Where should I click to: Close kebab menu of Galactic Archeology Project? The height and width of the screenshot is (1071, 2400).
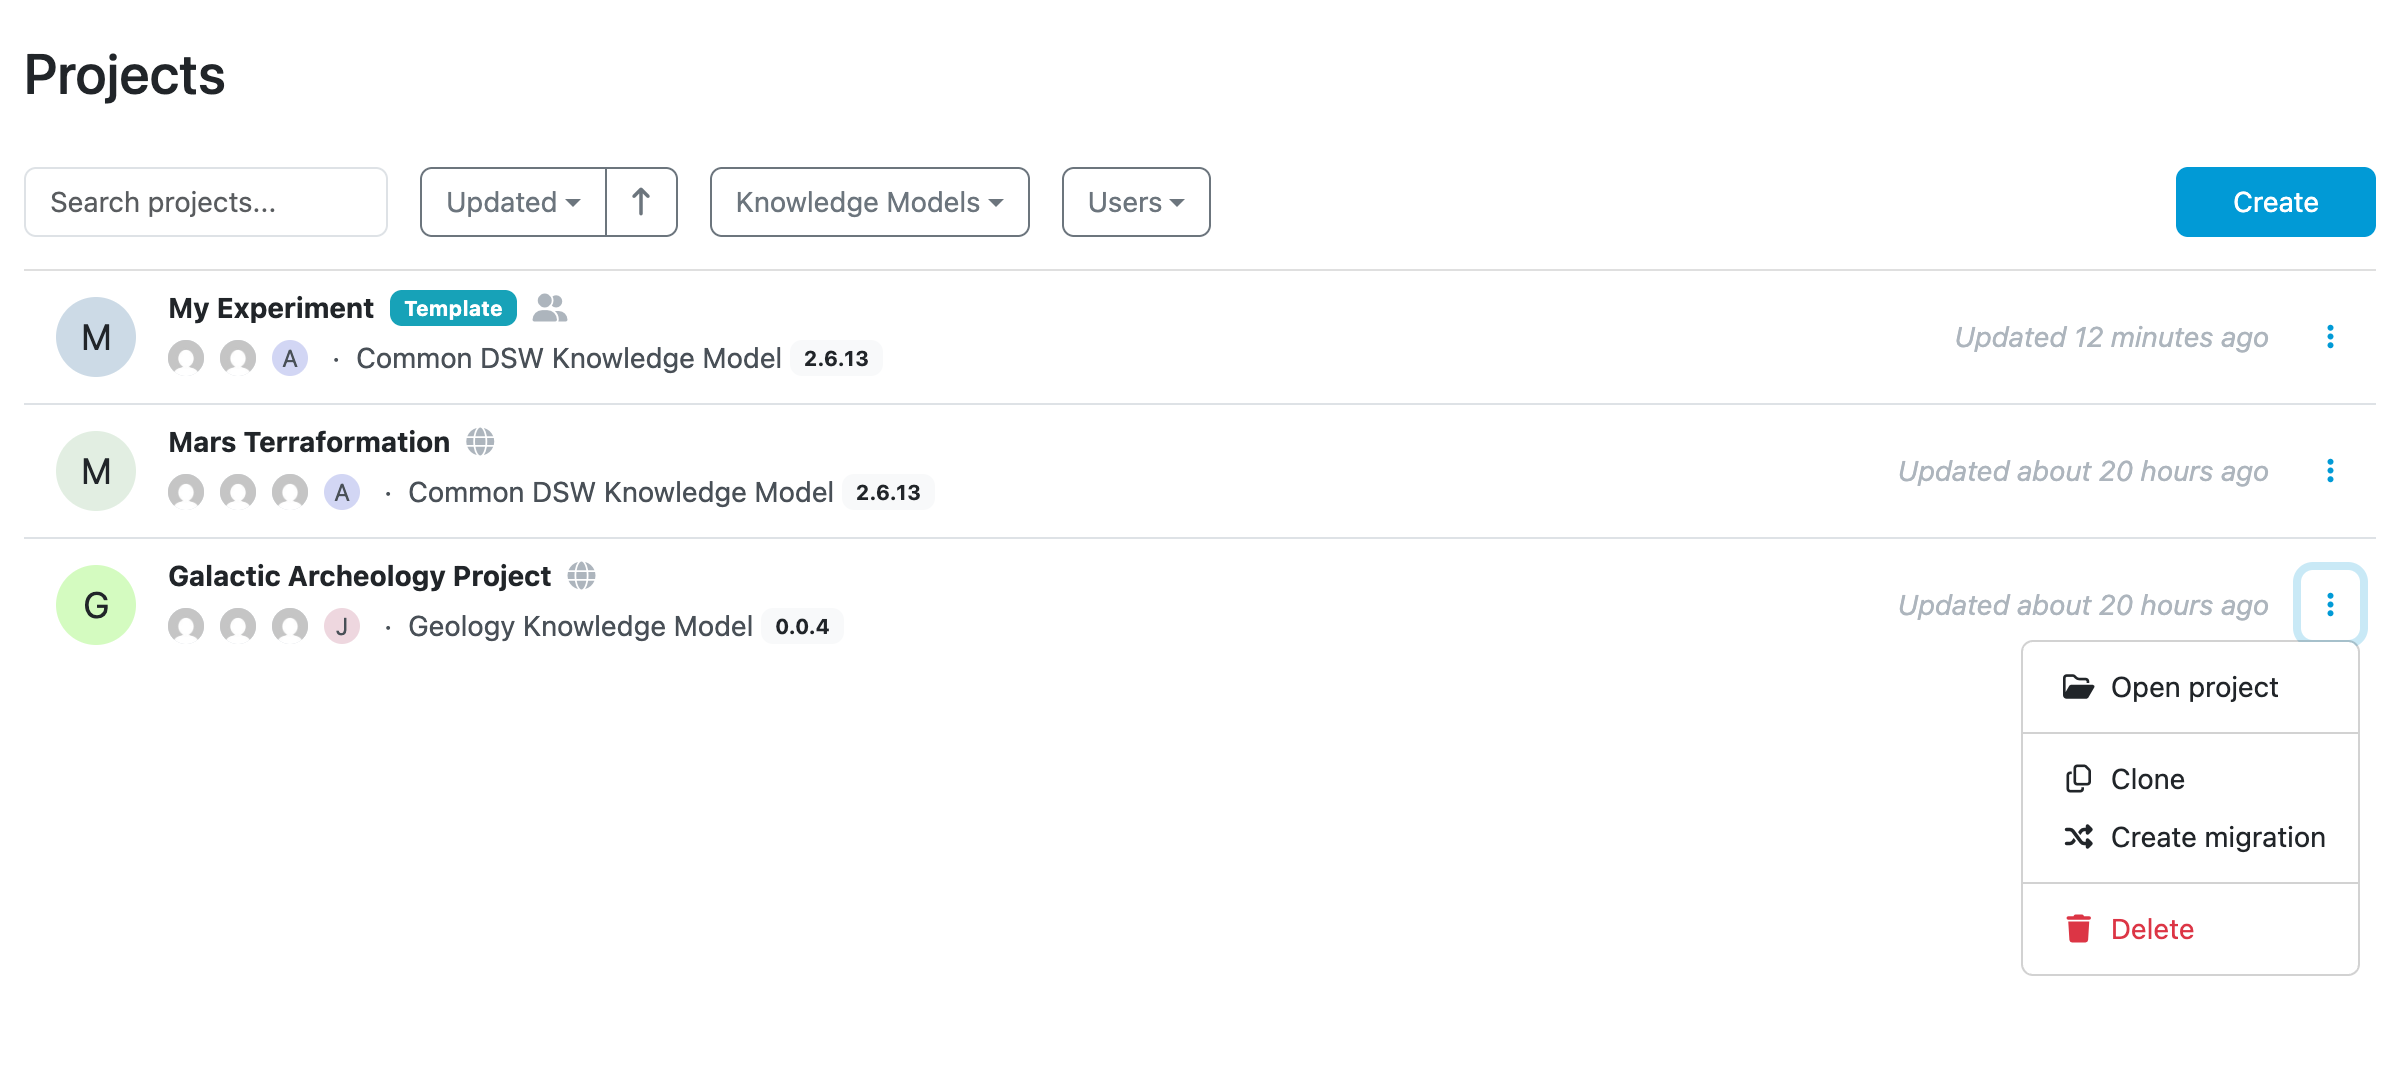(2330, 605)
